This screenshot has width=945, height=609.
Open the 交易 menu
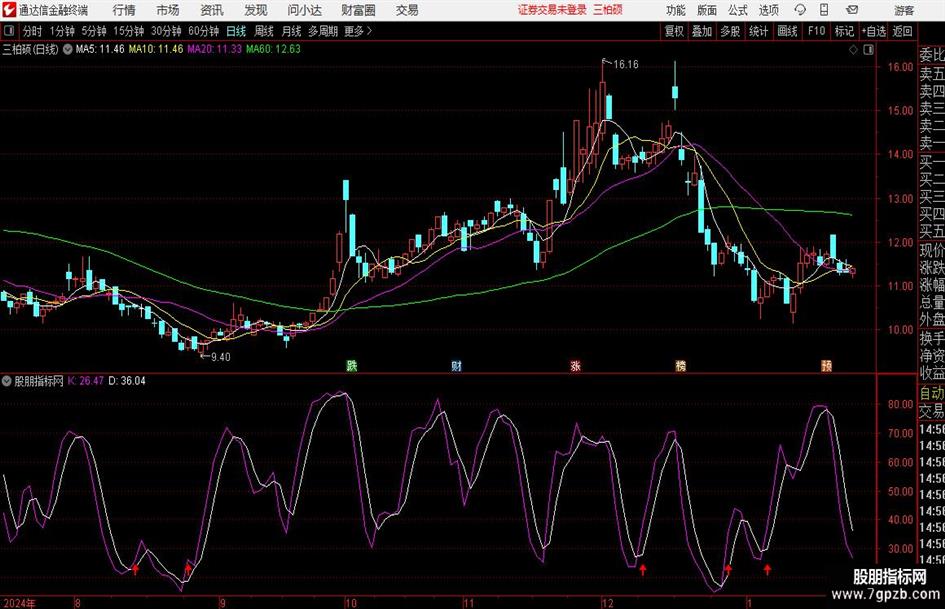(x=407, y=10)
